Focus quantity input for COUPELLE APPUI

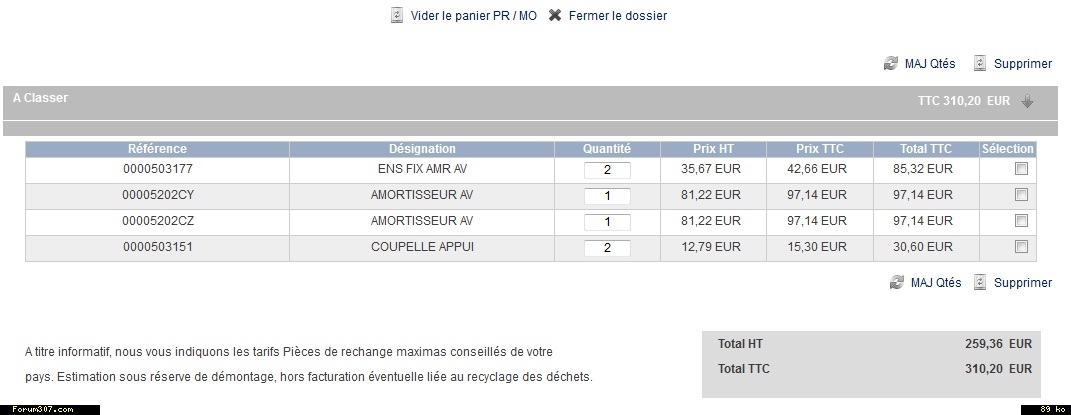(x=607, y=248)
